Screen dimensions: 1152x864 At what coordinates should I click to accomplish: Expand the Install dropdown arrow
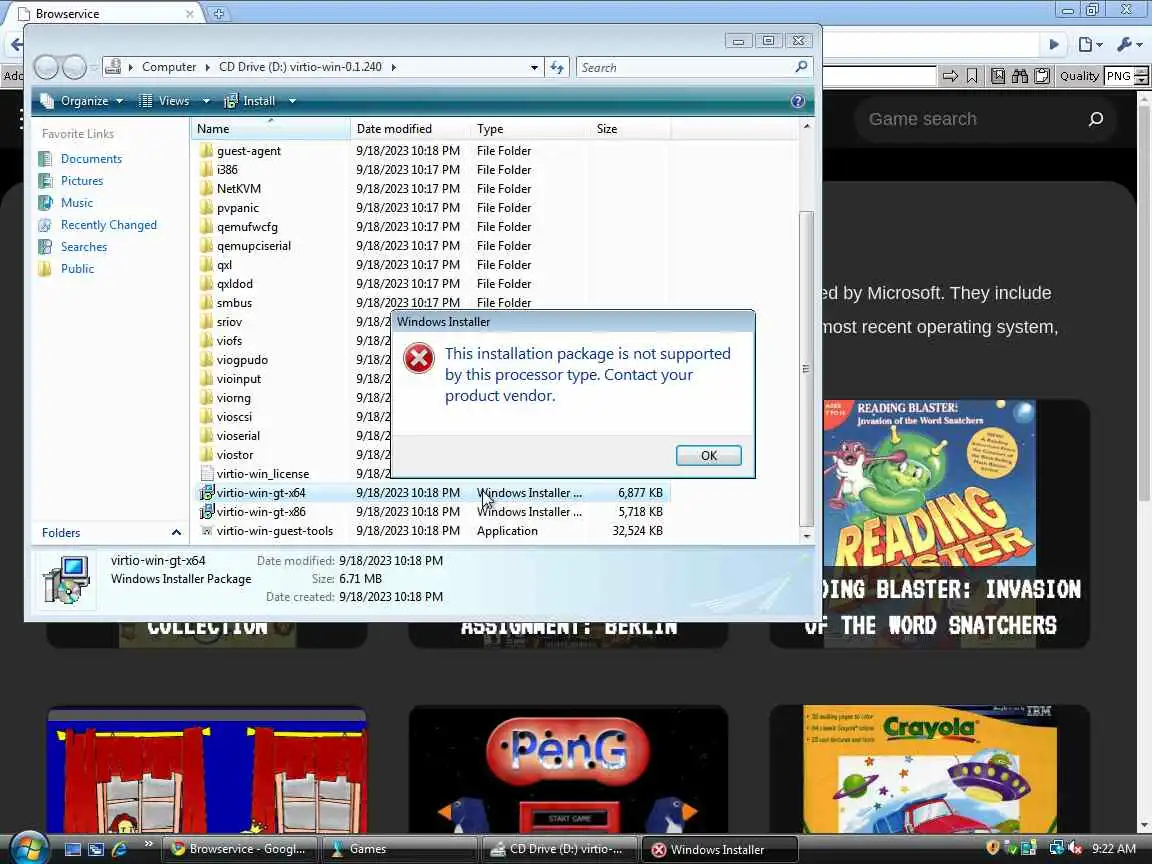292,101
